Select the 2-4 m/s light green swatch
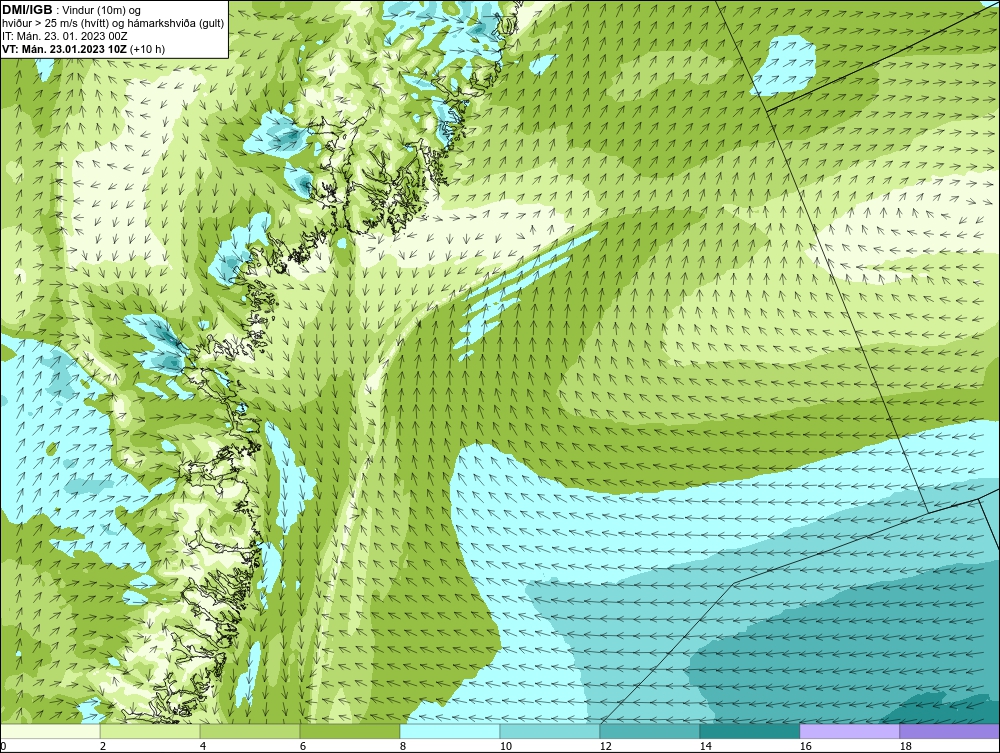The height and width of the screenshot is (753, 1000). click(x=150, y=731)
